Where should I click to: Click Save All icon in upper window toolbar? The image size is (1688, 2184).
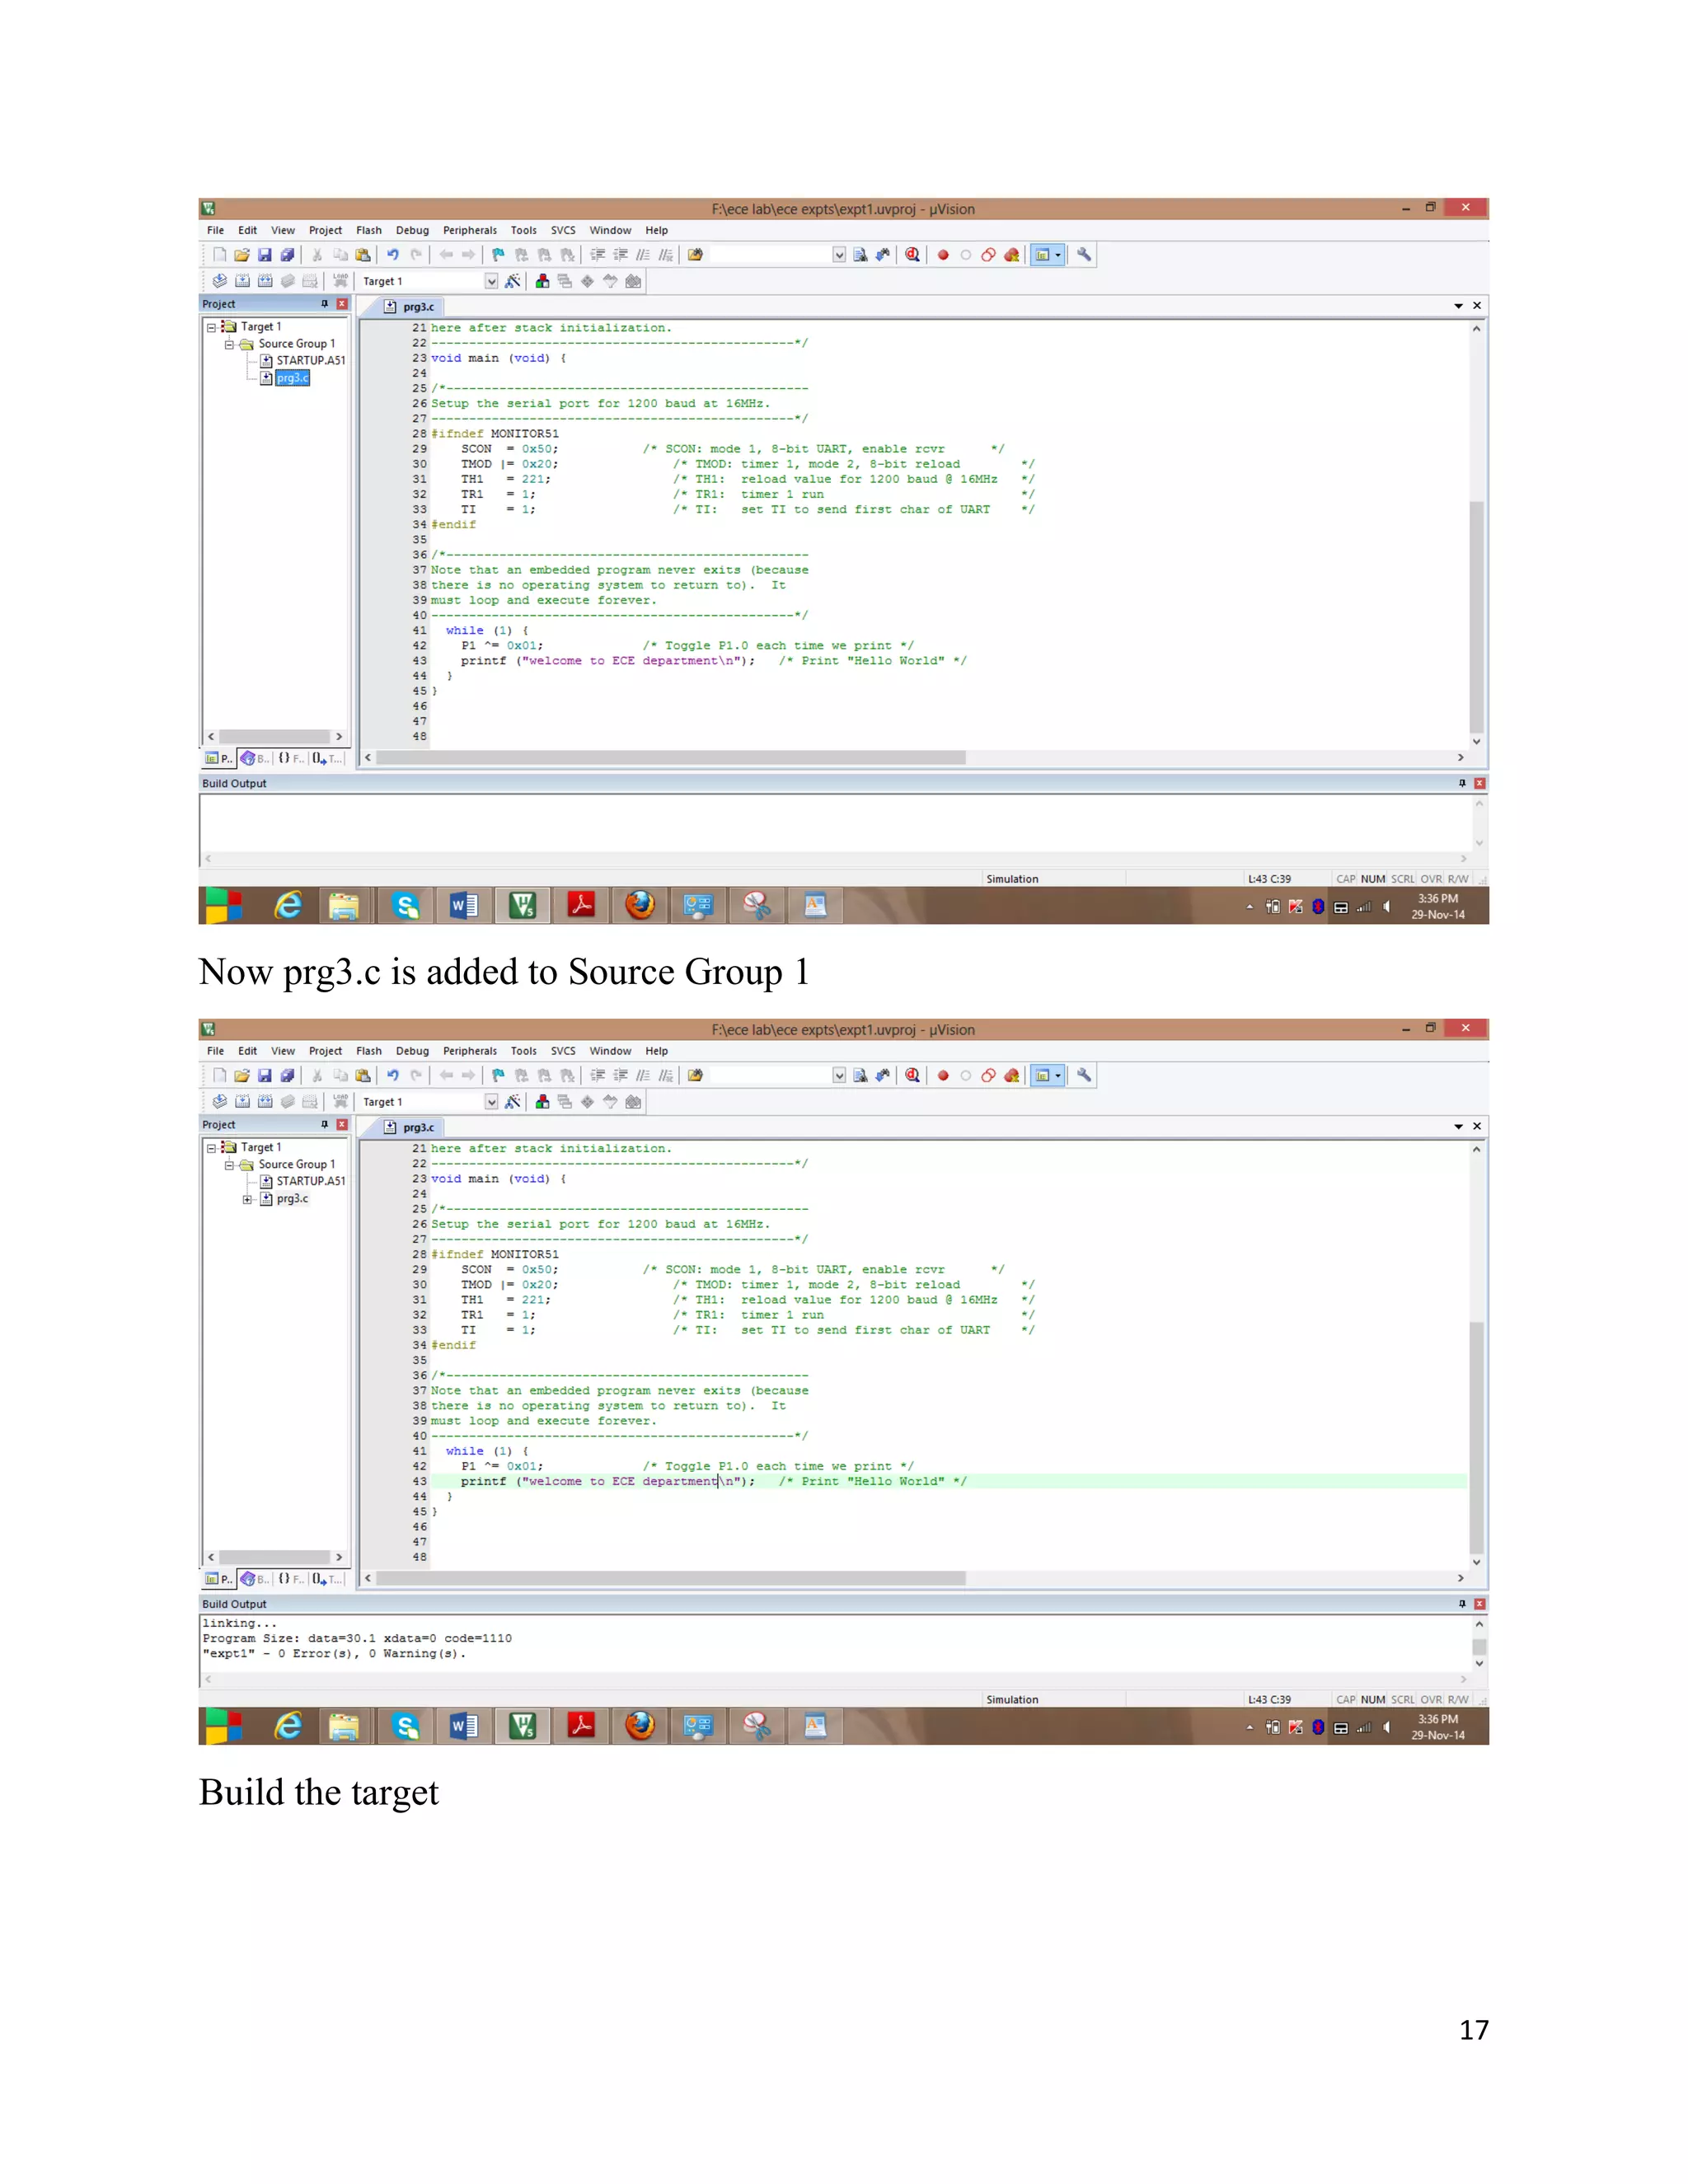click(x=287, y=255)
